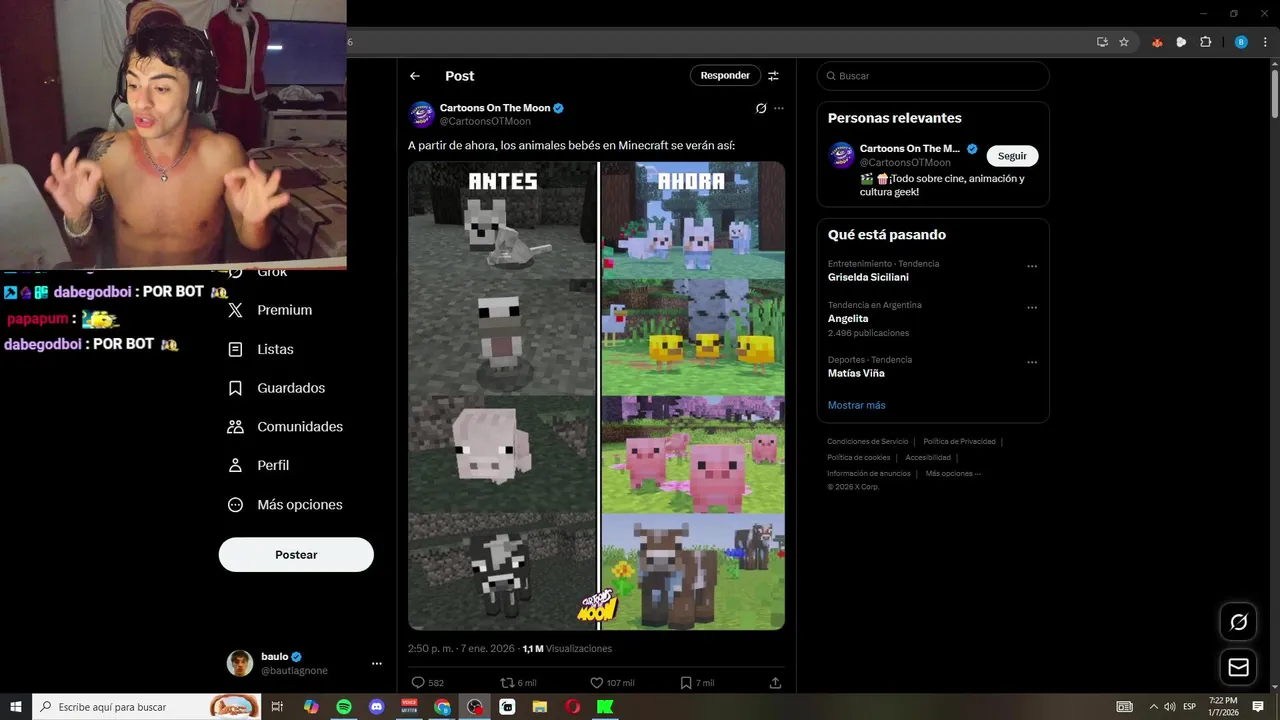This screenshot has height=720, width=1280.
Task: Click the Responder button
Action: [x=725, y=76]
